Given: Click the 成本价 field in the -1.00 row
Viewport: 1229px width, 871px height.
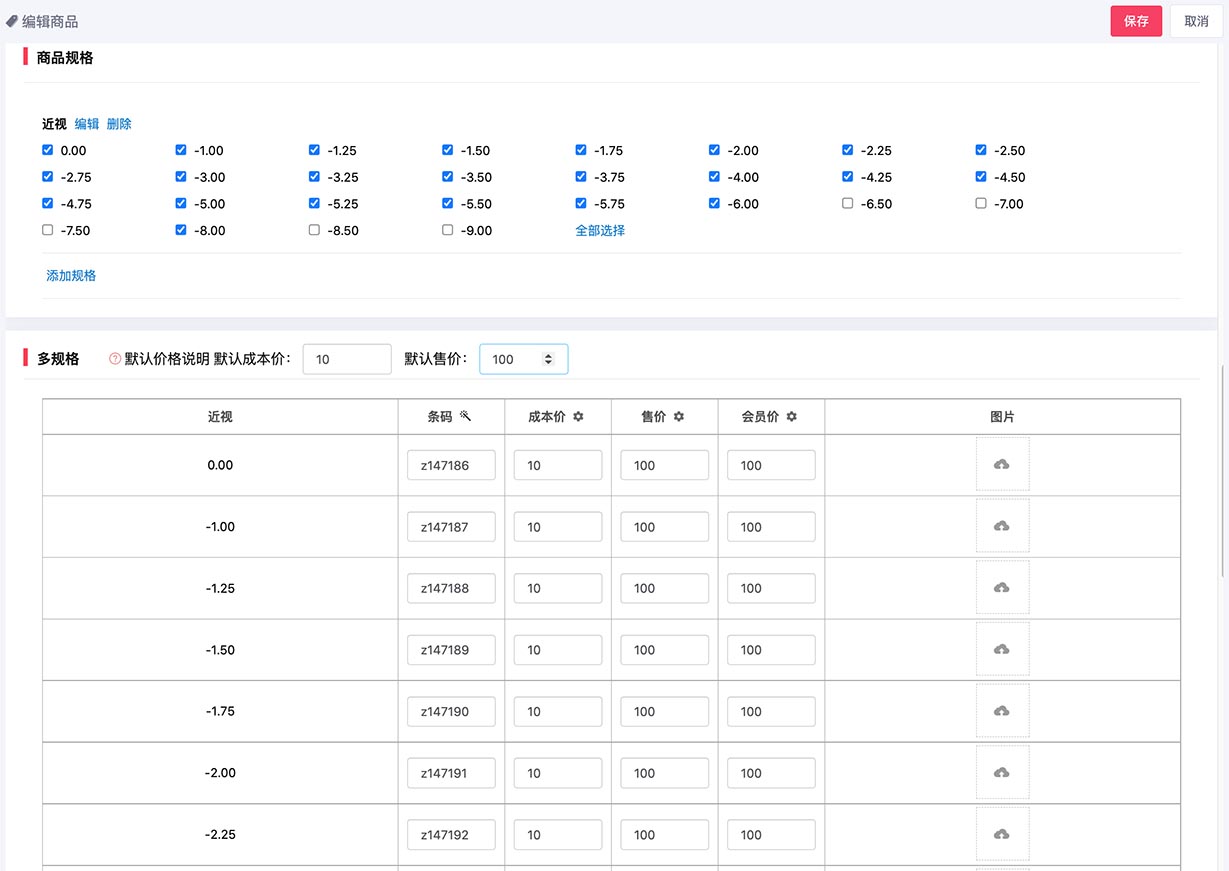Looking at the screenshot, I should pos(558,527).
